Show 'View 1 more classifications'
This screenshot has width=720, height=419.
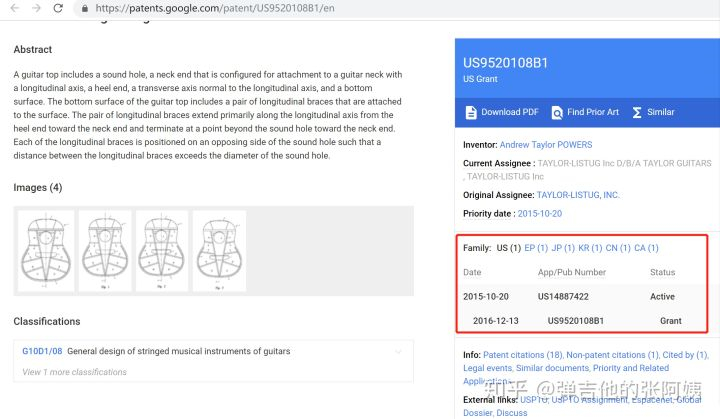point(75,372)
